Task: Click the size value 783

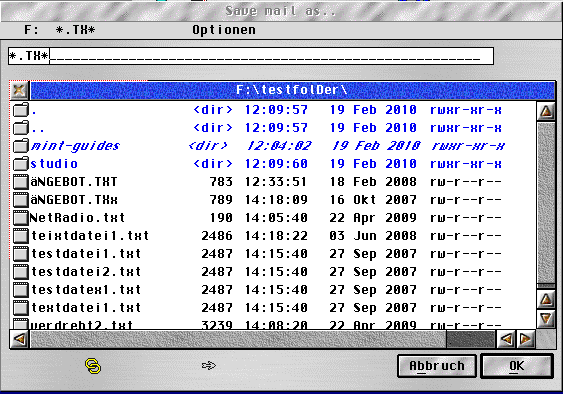Action: [221, 182]
